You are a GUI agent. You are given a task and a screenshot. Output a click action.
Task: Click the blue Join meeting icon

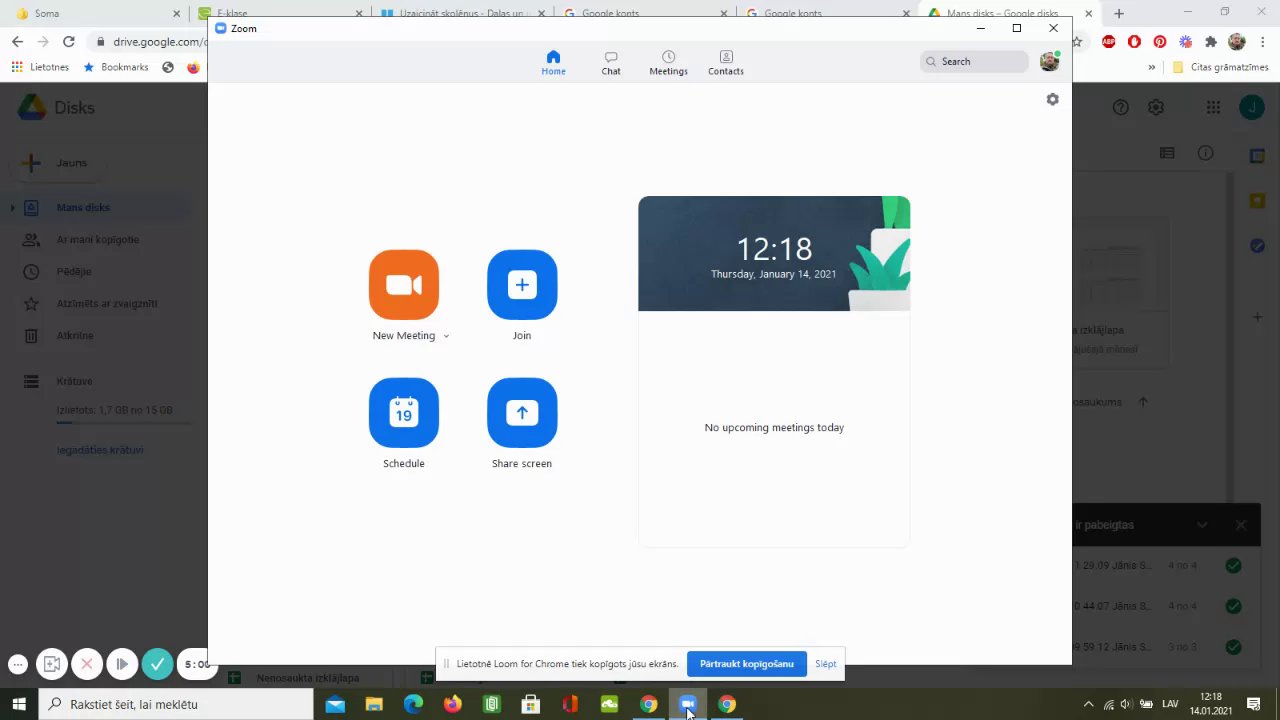pyautogui.click(x=522, y=285)
